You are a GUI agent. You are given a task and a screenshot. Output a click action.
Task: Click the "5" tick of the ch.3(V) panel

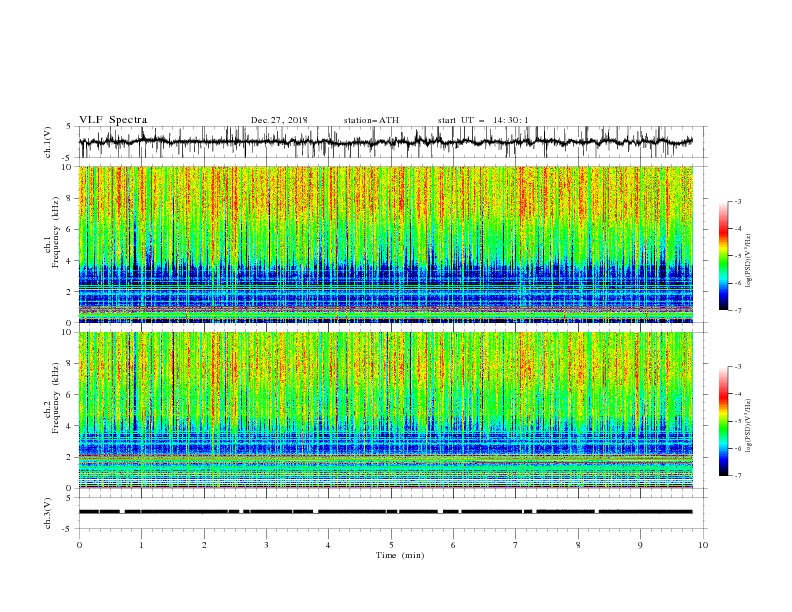[70, 498]
